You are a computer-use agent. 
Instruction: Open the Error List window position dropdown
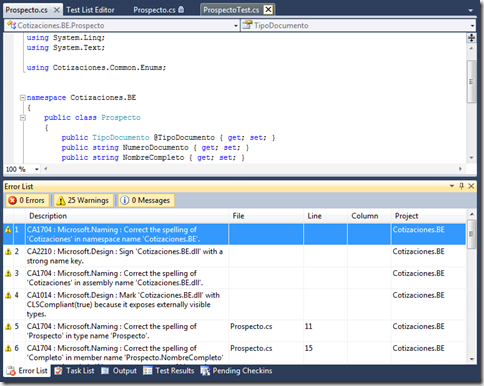click(x=452, y=186)
